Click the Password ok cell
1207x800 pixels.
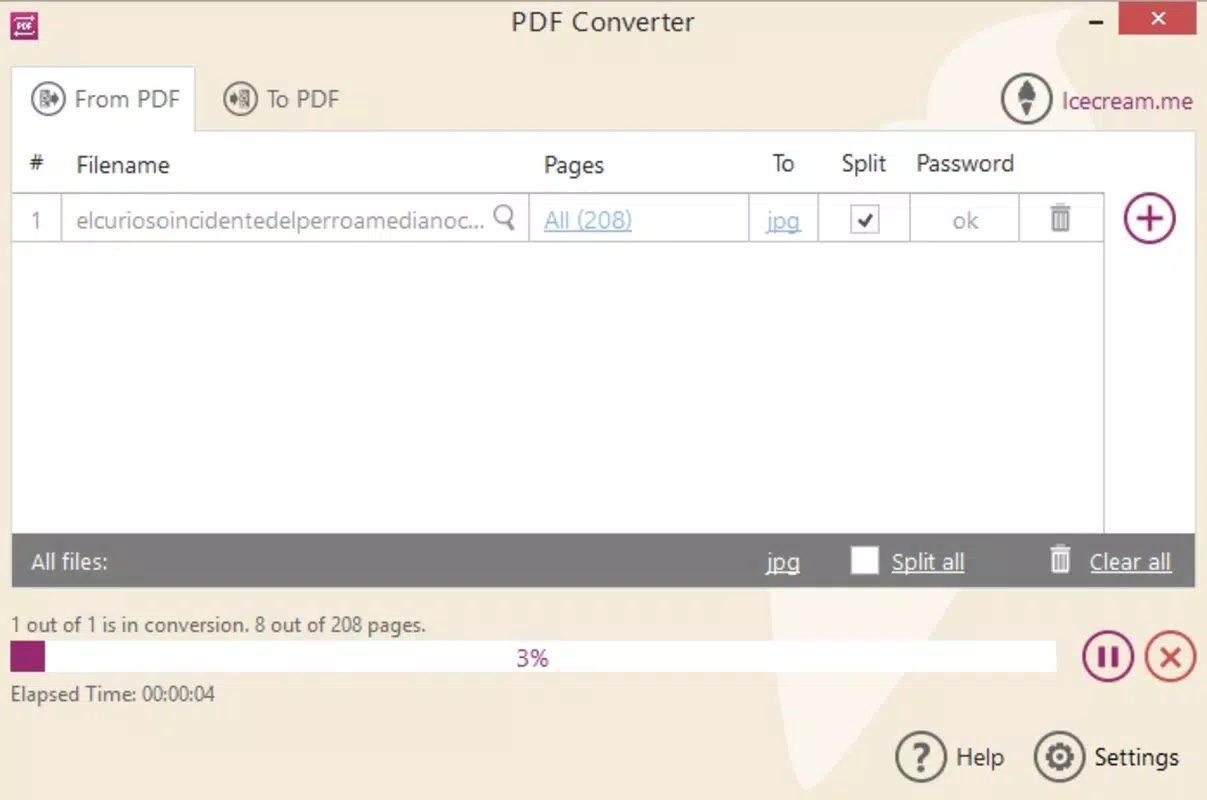pos(964,220)
